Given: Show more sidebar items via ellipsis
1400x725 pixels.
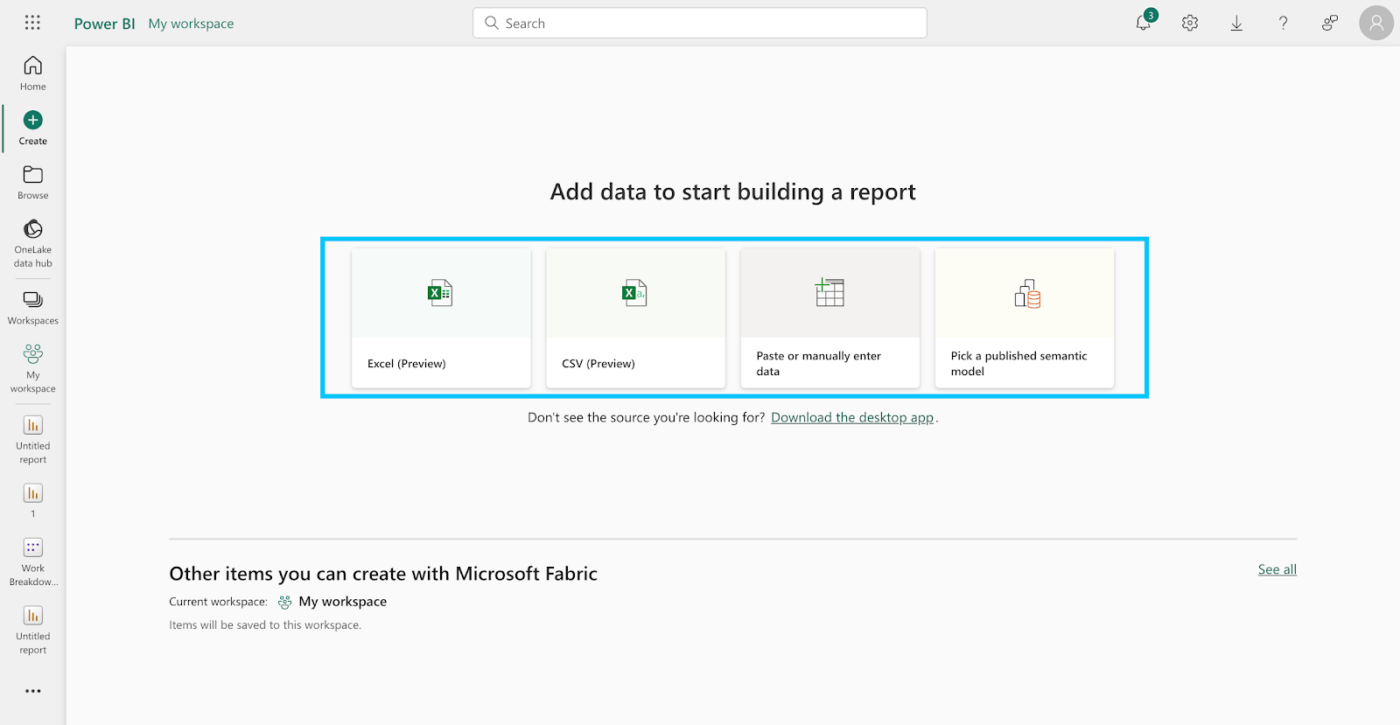Looking at the screenshot, I should click(33, 691).
